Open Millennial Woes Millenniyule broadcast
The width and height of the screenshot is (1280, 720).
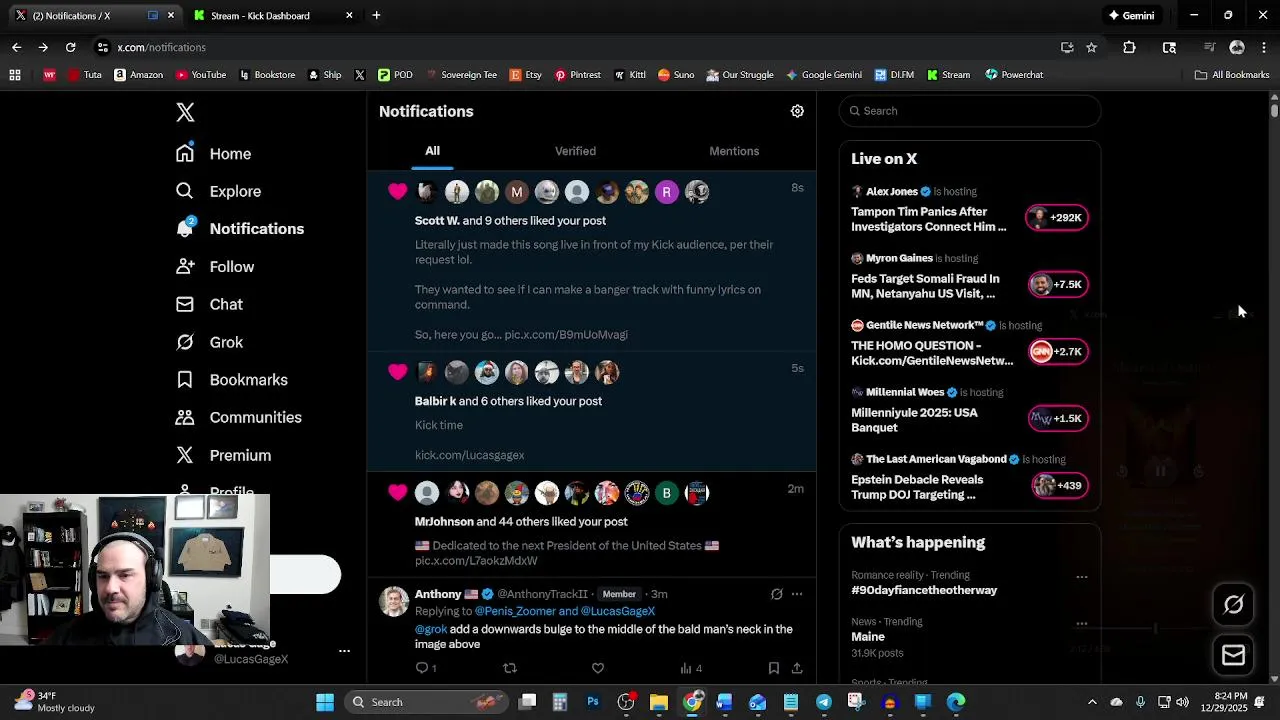click(969, 410)
